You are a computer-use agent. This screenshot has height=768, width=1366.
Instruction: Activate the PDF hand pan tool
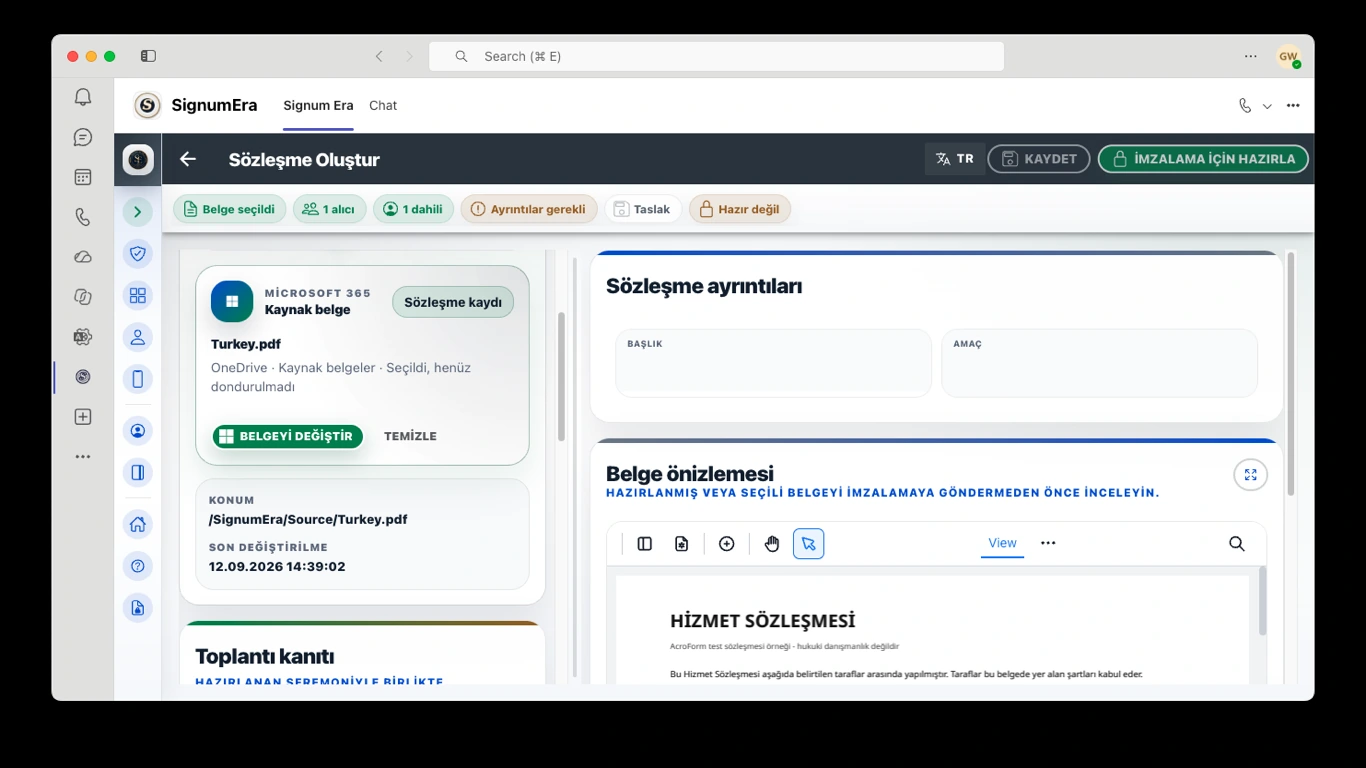coord(772,544)
